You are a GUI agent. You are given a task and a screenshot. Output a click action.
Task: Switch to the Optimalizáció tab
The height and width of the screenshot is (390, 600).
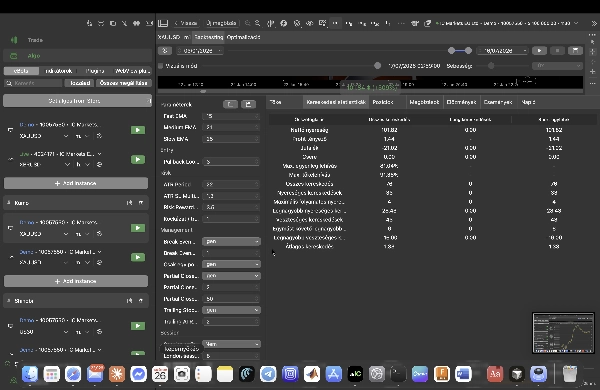click(243, 37)
